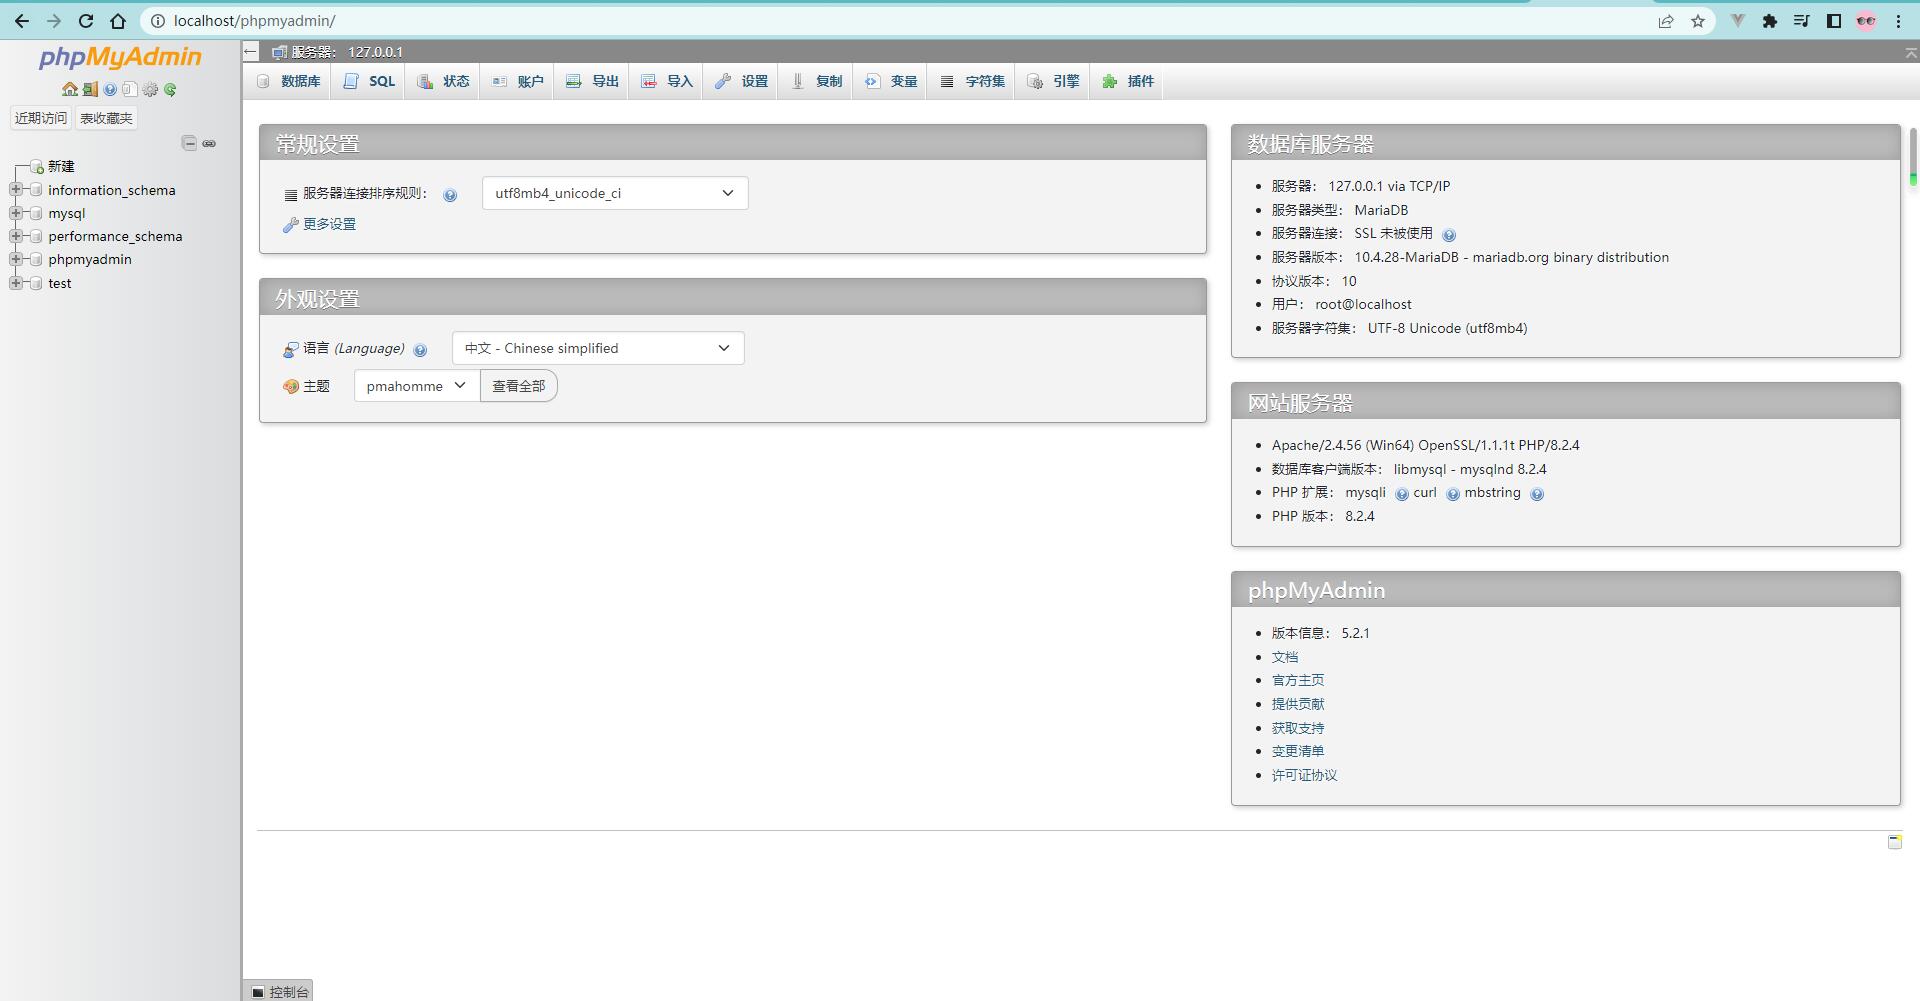Open the 引擎 tab
Image resolution: width=1920 pixels, height=1001 pixels.
click(1053, 82)
